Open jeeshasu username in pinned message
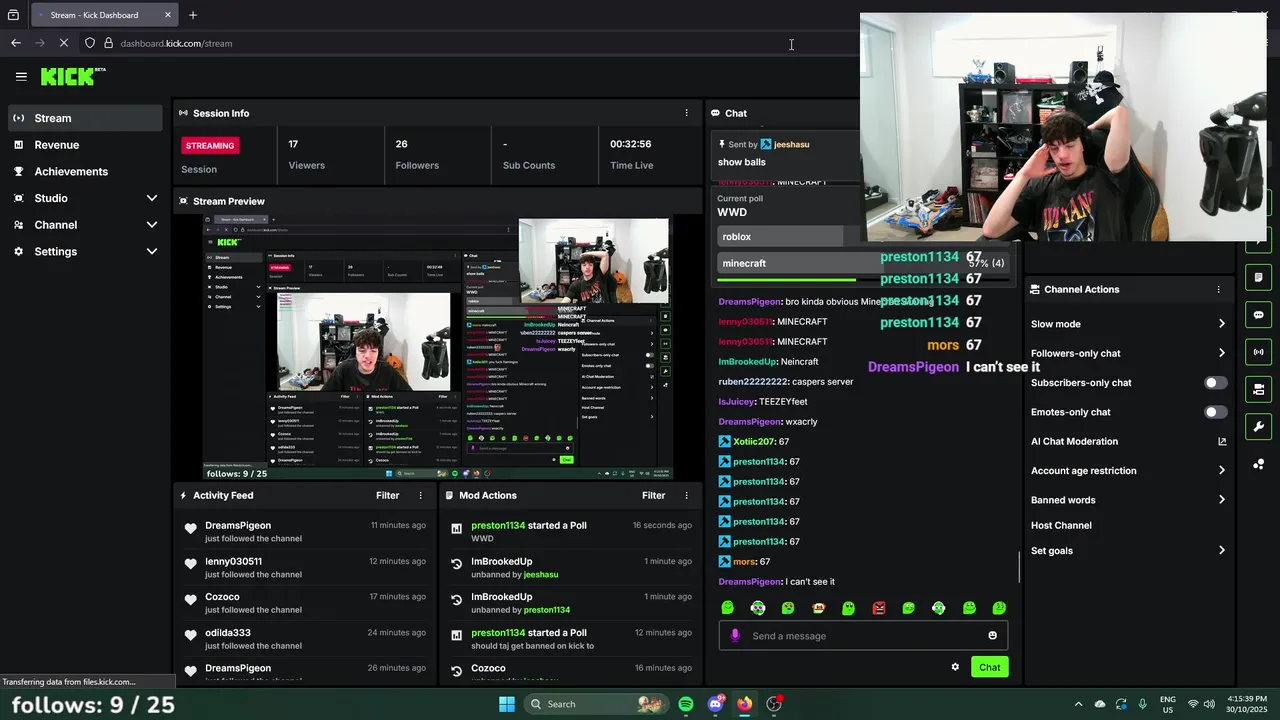Screen dimensions: 1280x720 pos(791,144)
